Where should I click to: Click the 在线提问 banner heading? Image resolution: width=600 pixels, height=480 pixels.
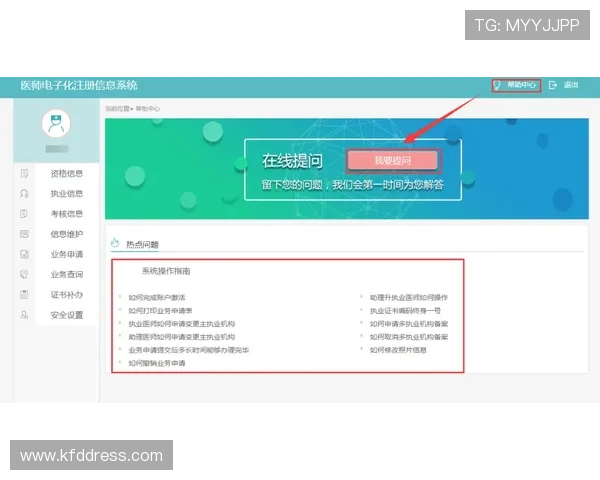[x=292, y=161]
